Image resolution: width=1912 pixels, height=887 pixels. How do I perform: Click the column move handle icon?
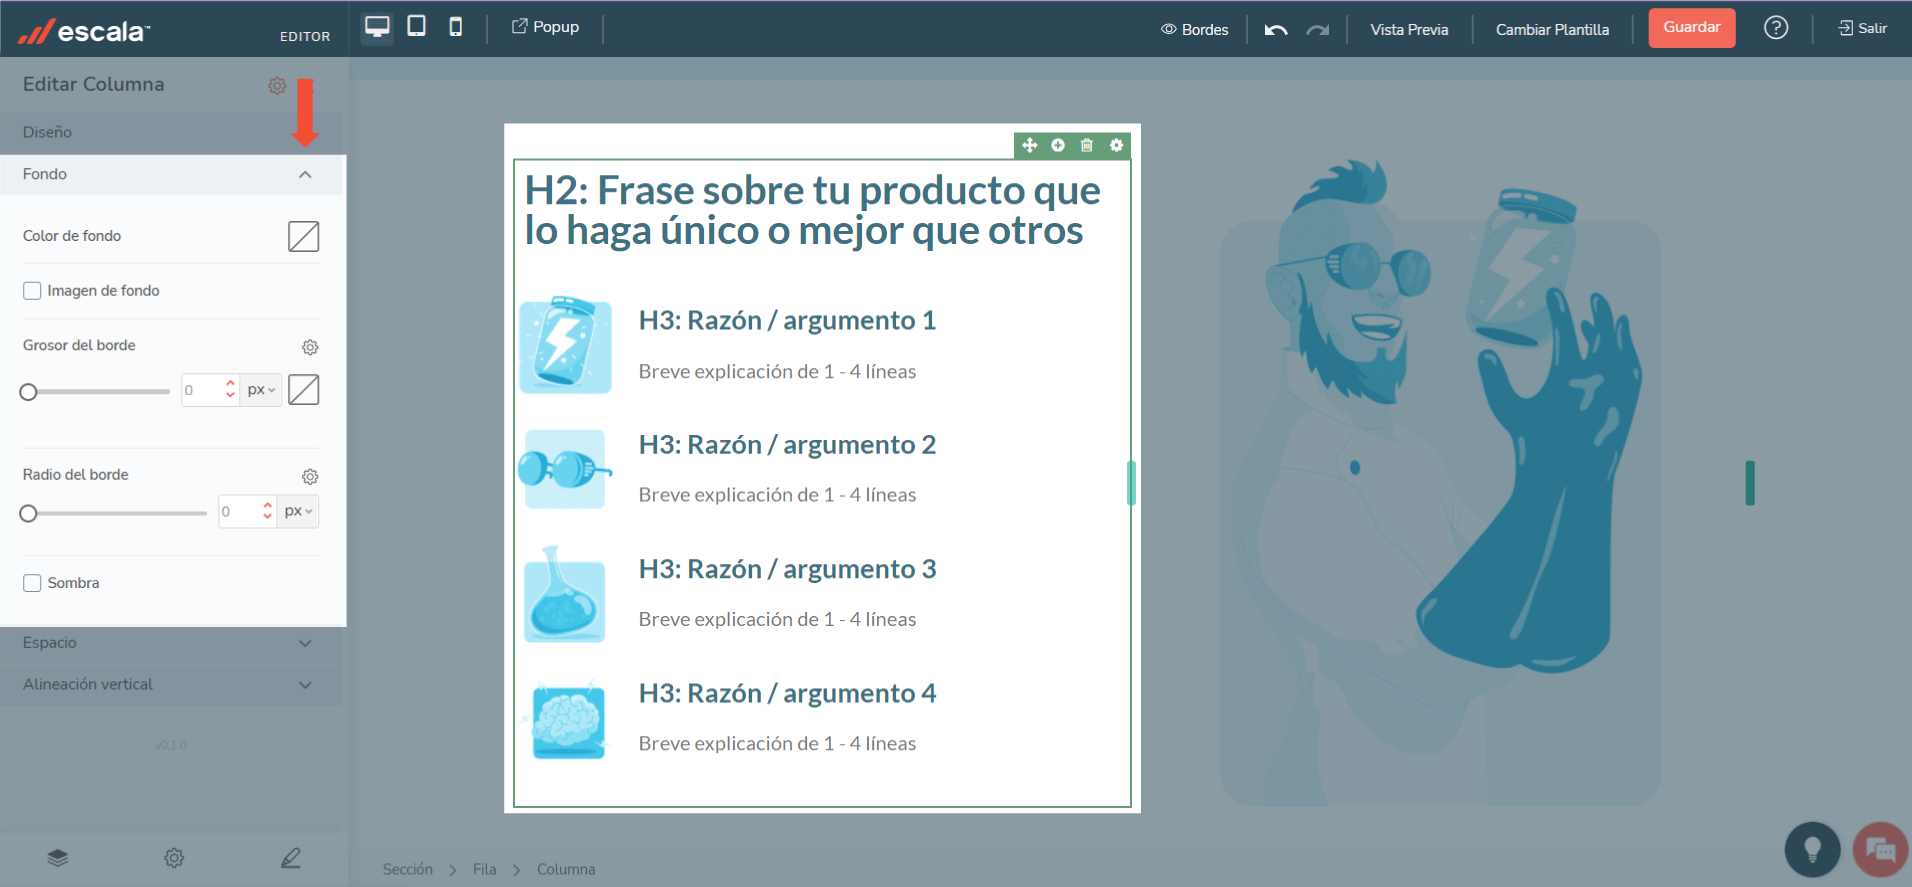[1030, 146]
